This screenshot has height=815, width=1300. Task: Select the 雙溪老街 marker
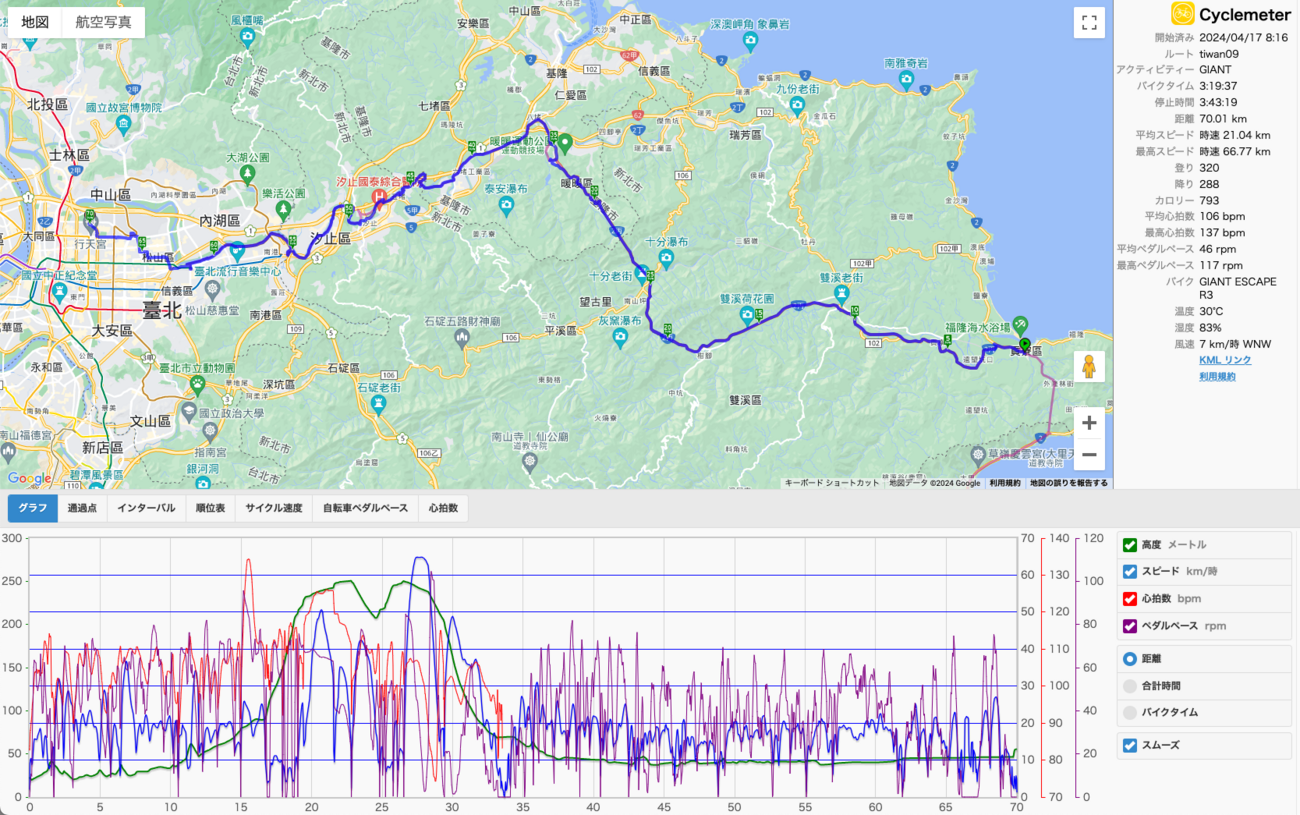click(x=842, y=293)
